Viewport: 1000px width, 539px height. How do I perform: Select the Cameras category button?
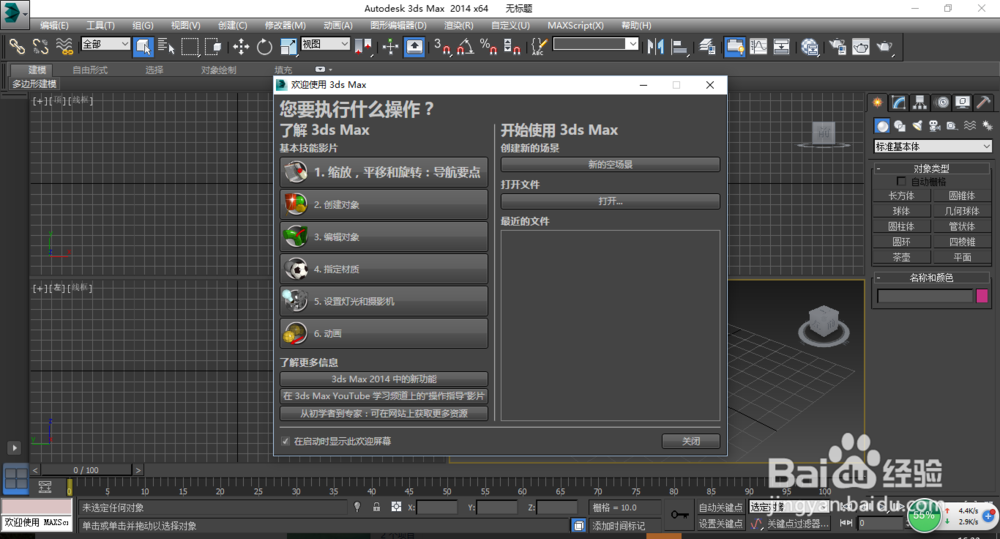tap(934, 126)
